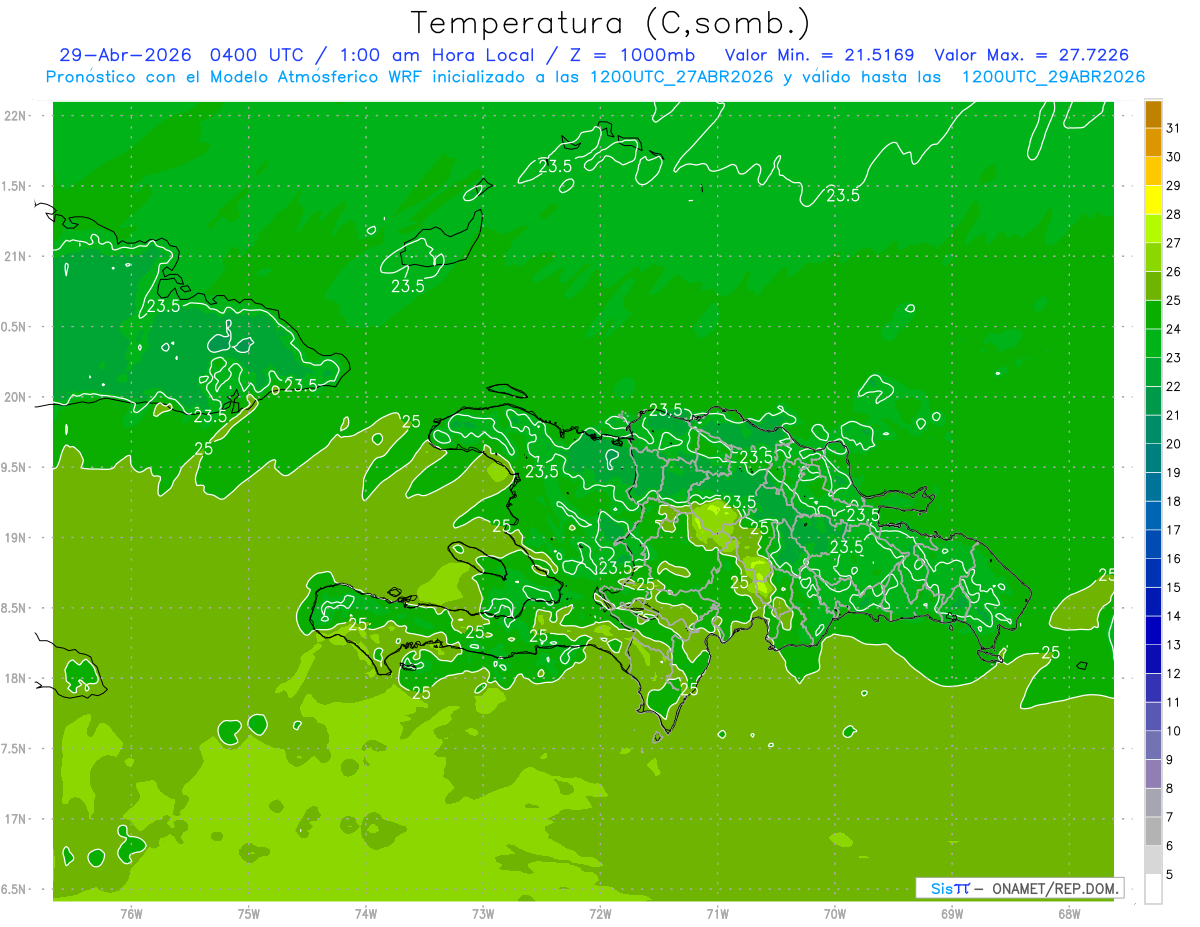Click the 1200UTC_29ABR2026 valid-until text
The height and width of the screenshot is (927, 1200).
coord(1053,77)
